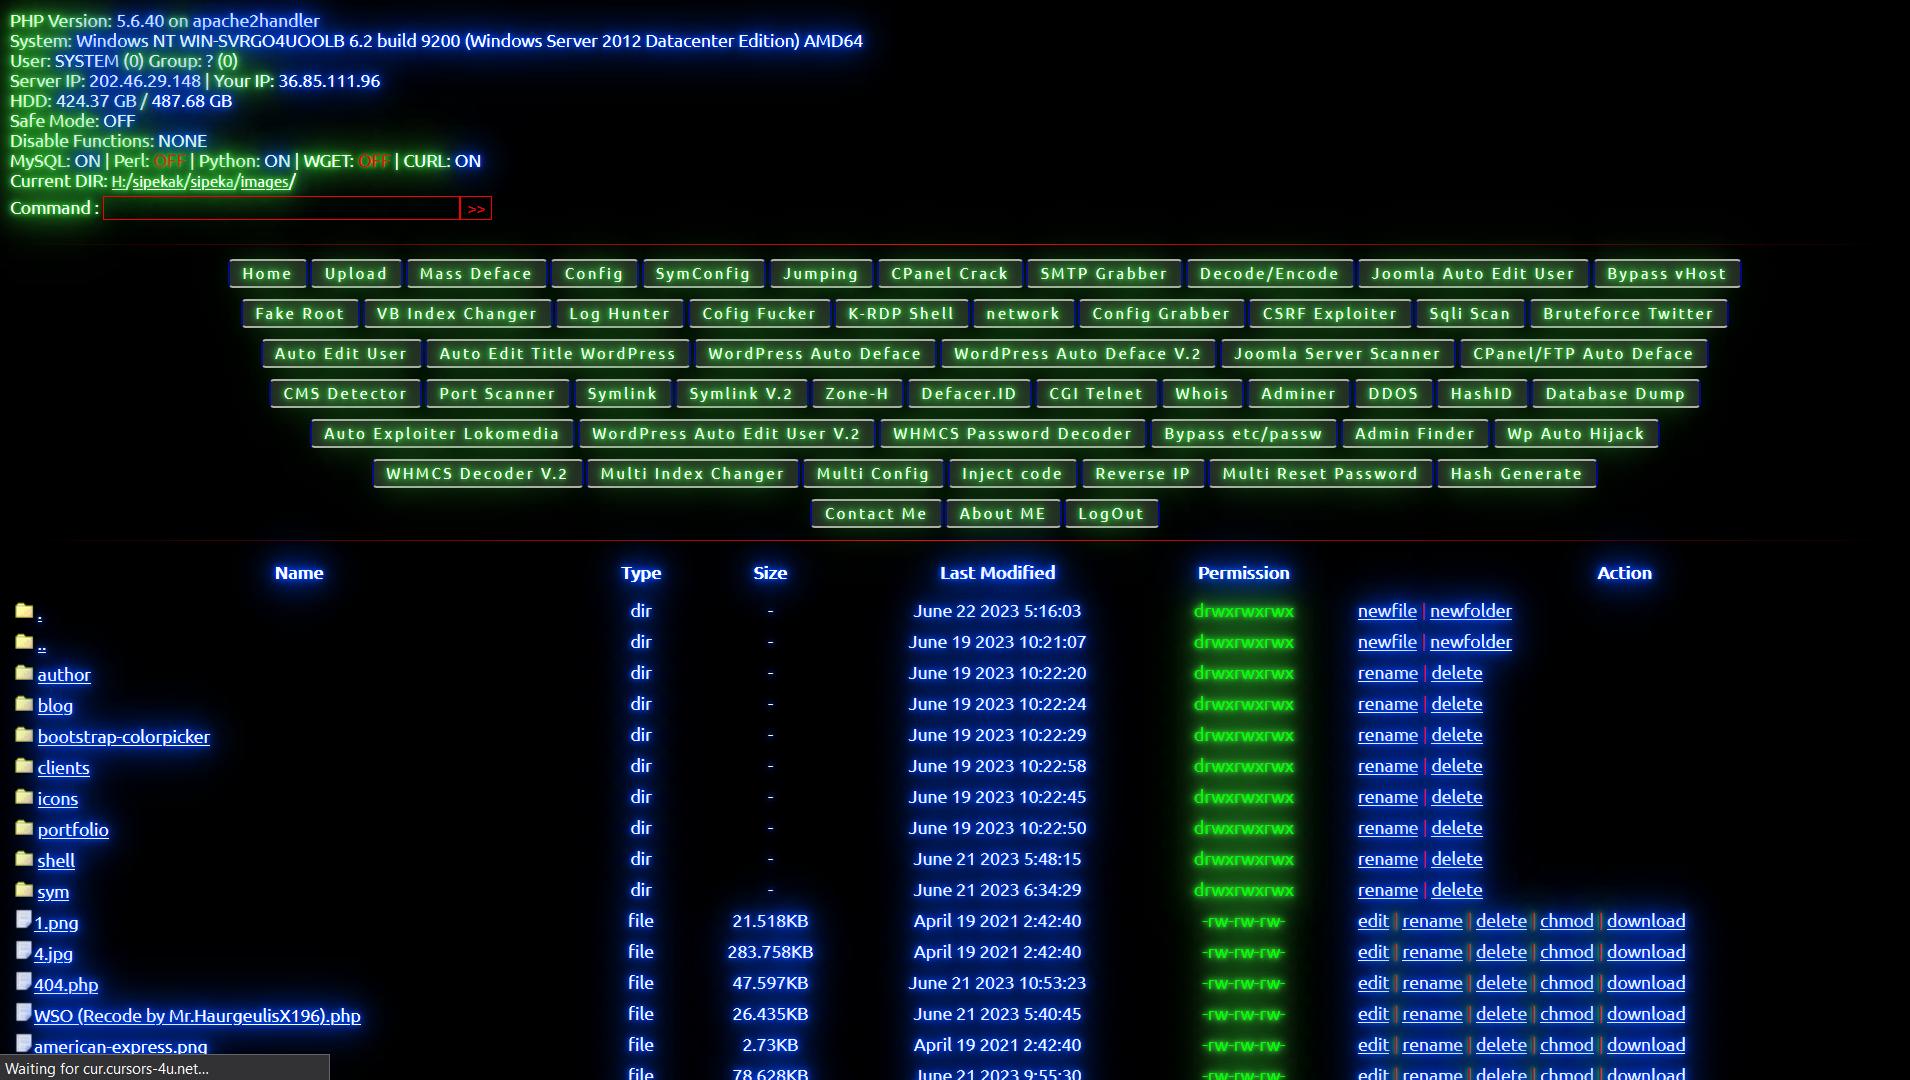Open the 4.jpg file link
Viewport: 1910px width, 1080px height.
tap(53, 954)
